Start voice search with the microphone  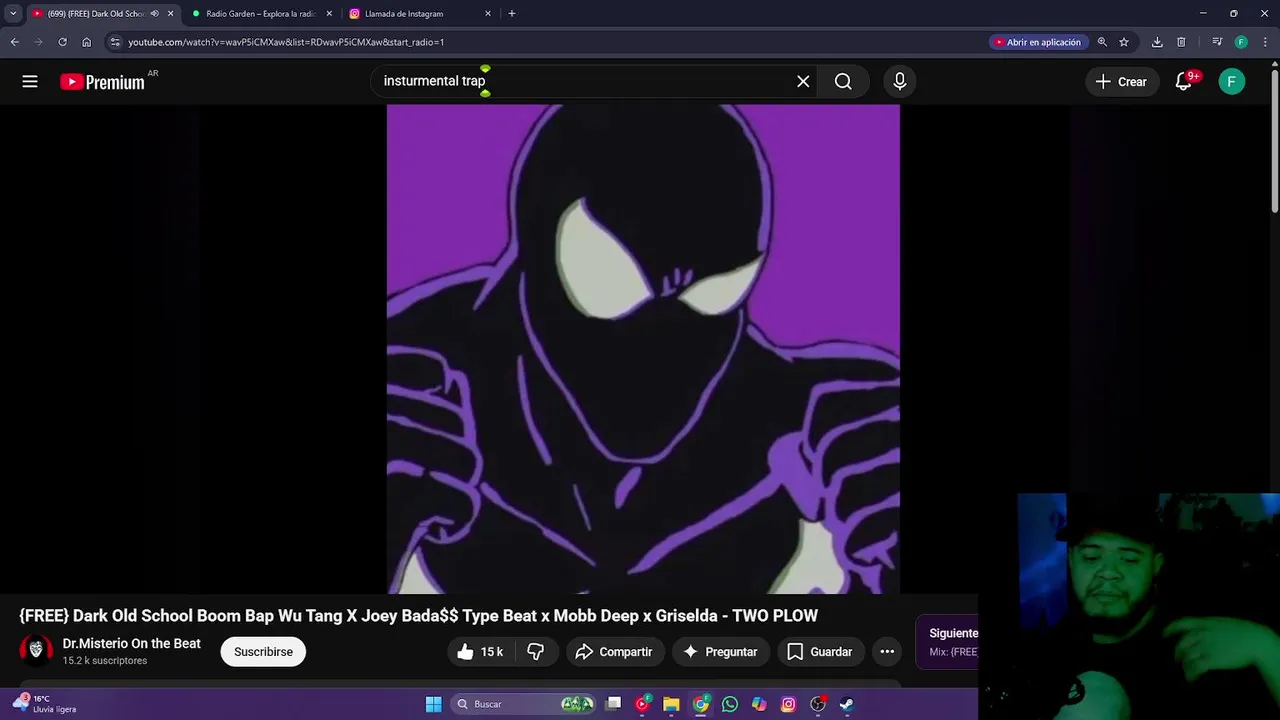(x=900, y=82)
